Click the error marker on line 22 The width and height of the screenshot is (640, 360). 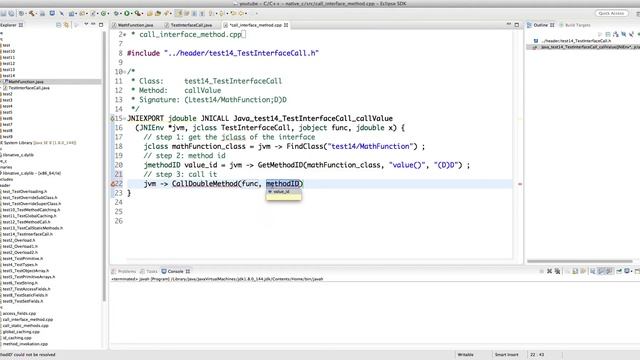[x=113, y=184]
